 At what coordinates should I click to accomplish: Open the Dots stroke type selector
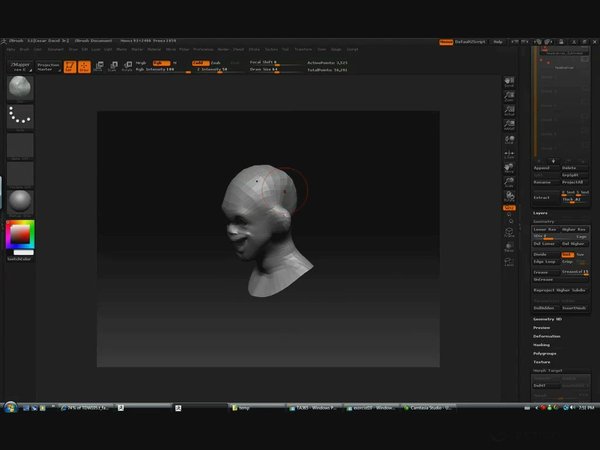click(20, 117)
